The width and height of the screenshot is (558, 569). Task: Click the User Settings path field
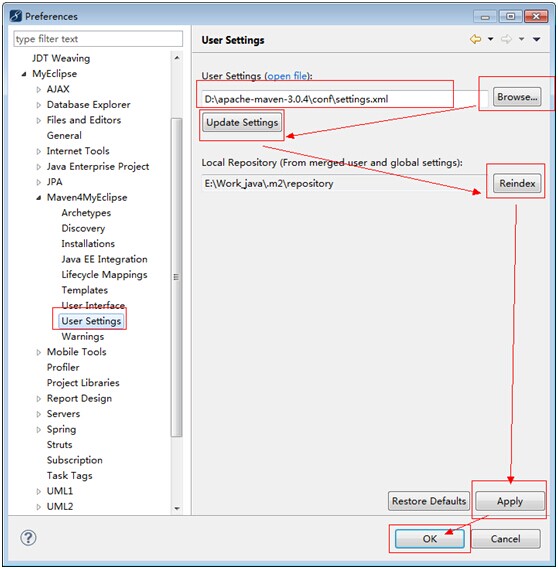pyautogui.click(x=346, y=99)
